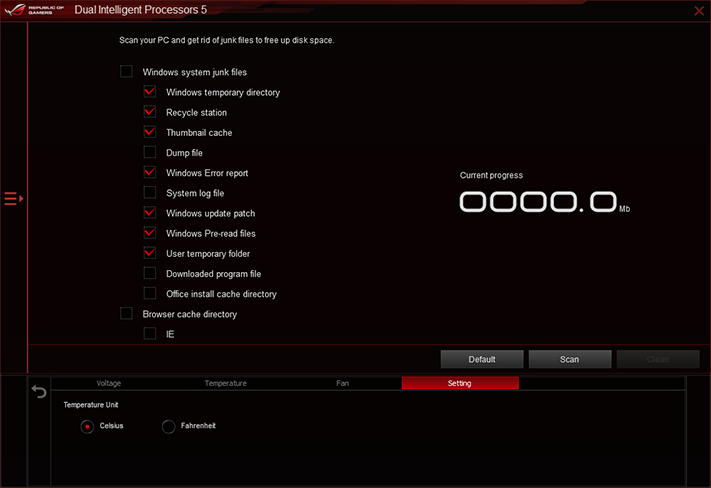
Task: Enable Dump file checkbox
Action: [x=150, y=152]
